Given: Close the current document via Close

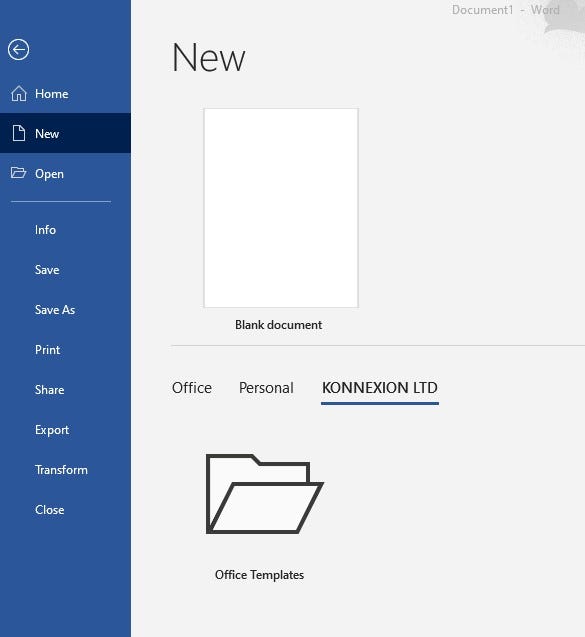Looking at the screenshot, I should click(65, 510).
